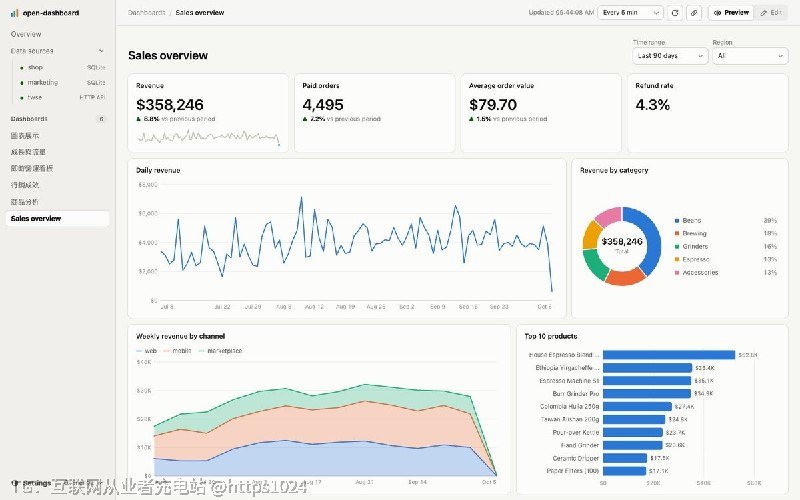Click the Burr Grinder Pro bar
This screenshot has height=500, width=800.
click(646, 393)
